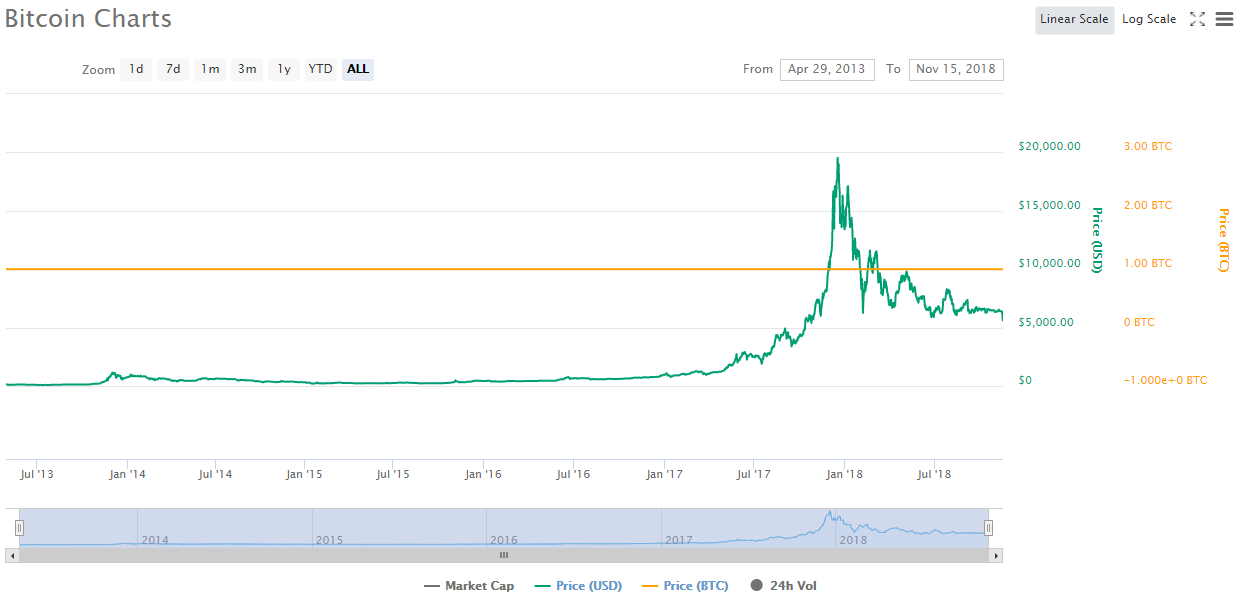Viewport: 1236px width, 595px height.
Task: Toggle fullscreen chart view
Action: click(x=1197, y=19)
